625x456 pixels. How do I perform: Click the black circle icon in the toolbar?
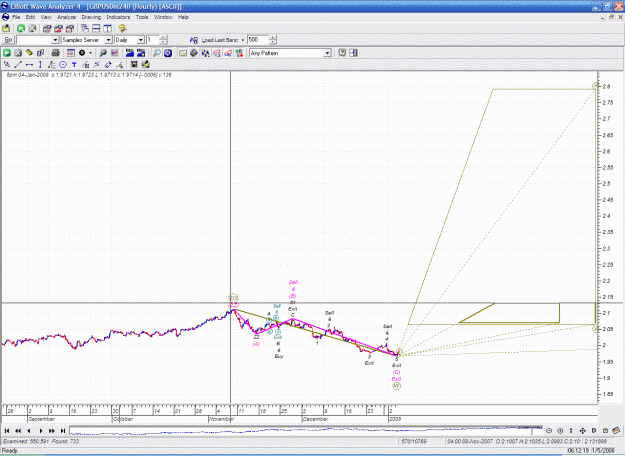(82, 53)
